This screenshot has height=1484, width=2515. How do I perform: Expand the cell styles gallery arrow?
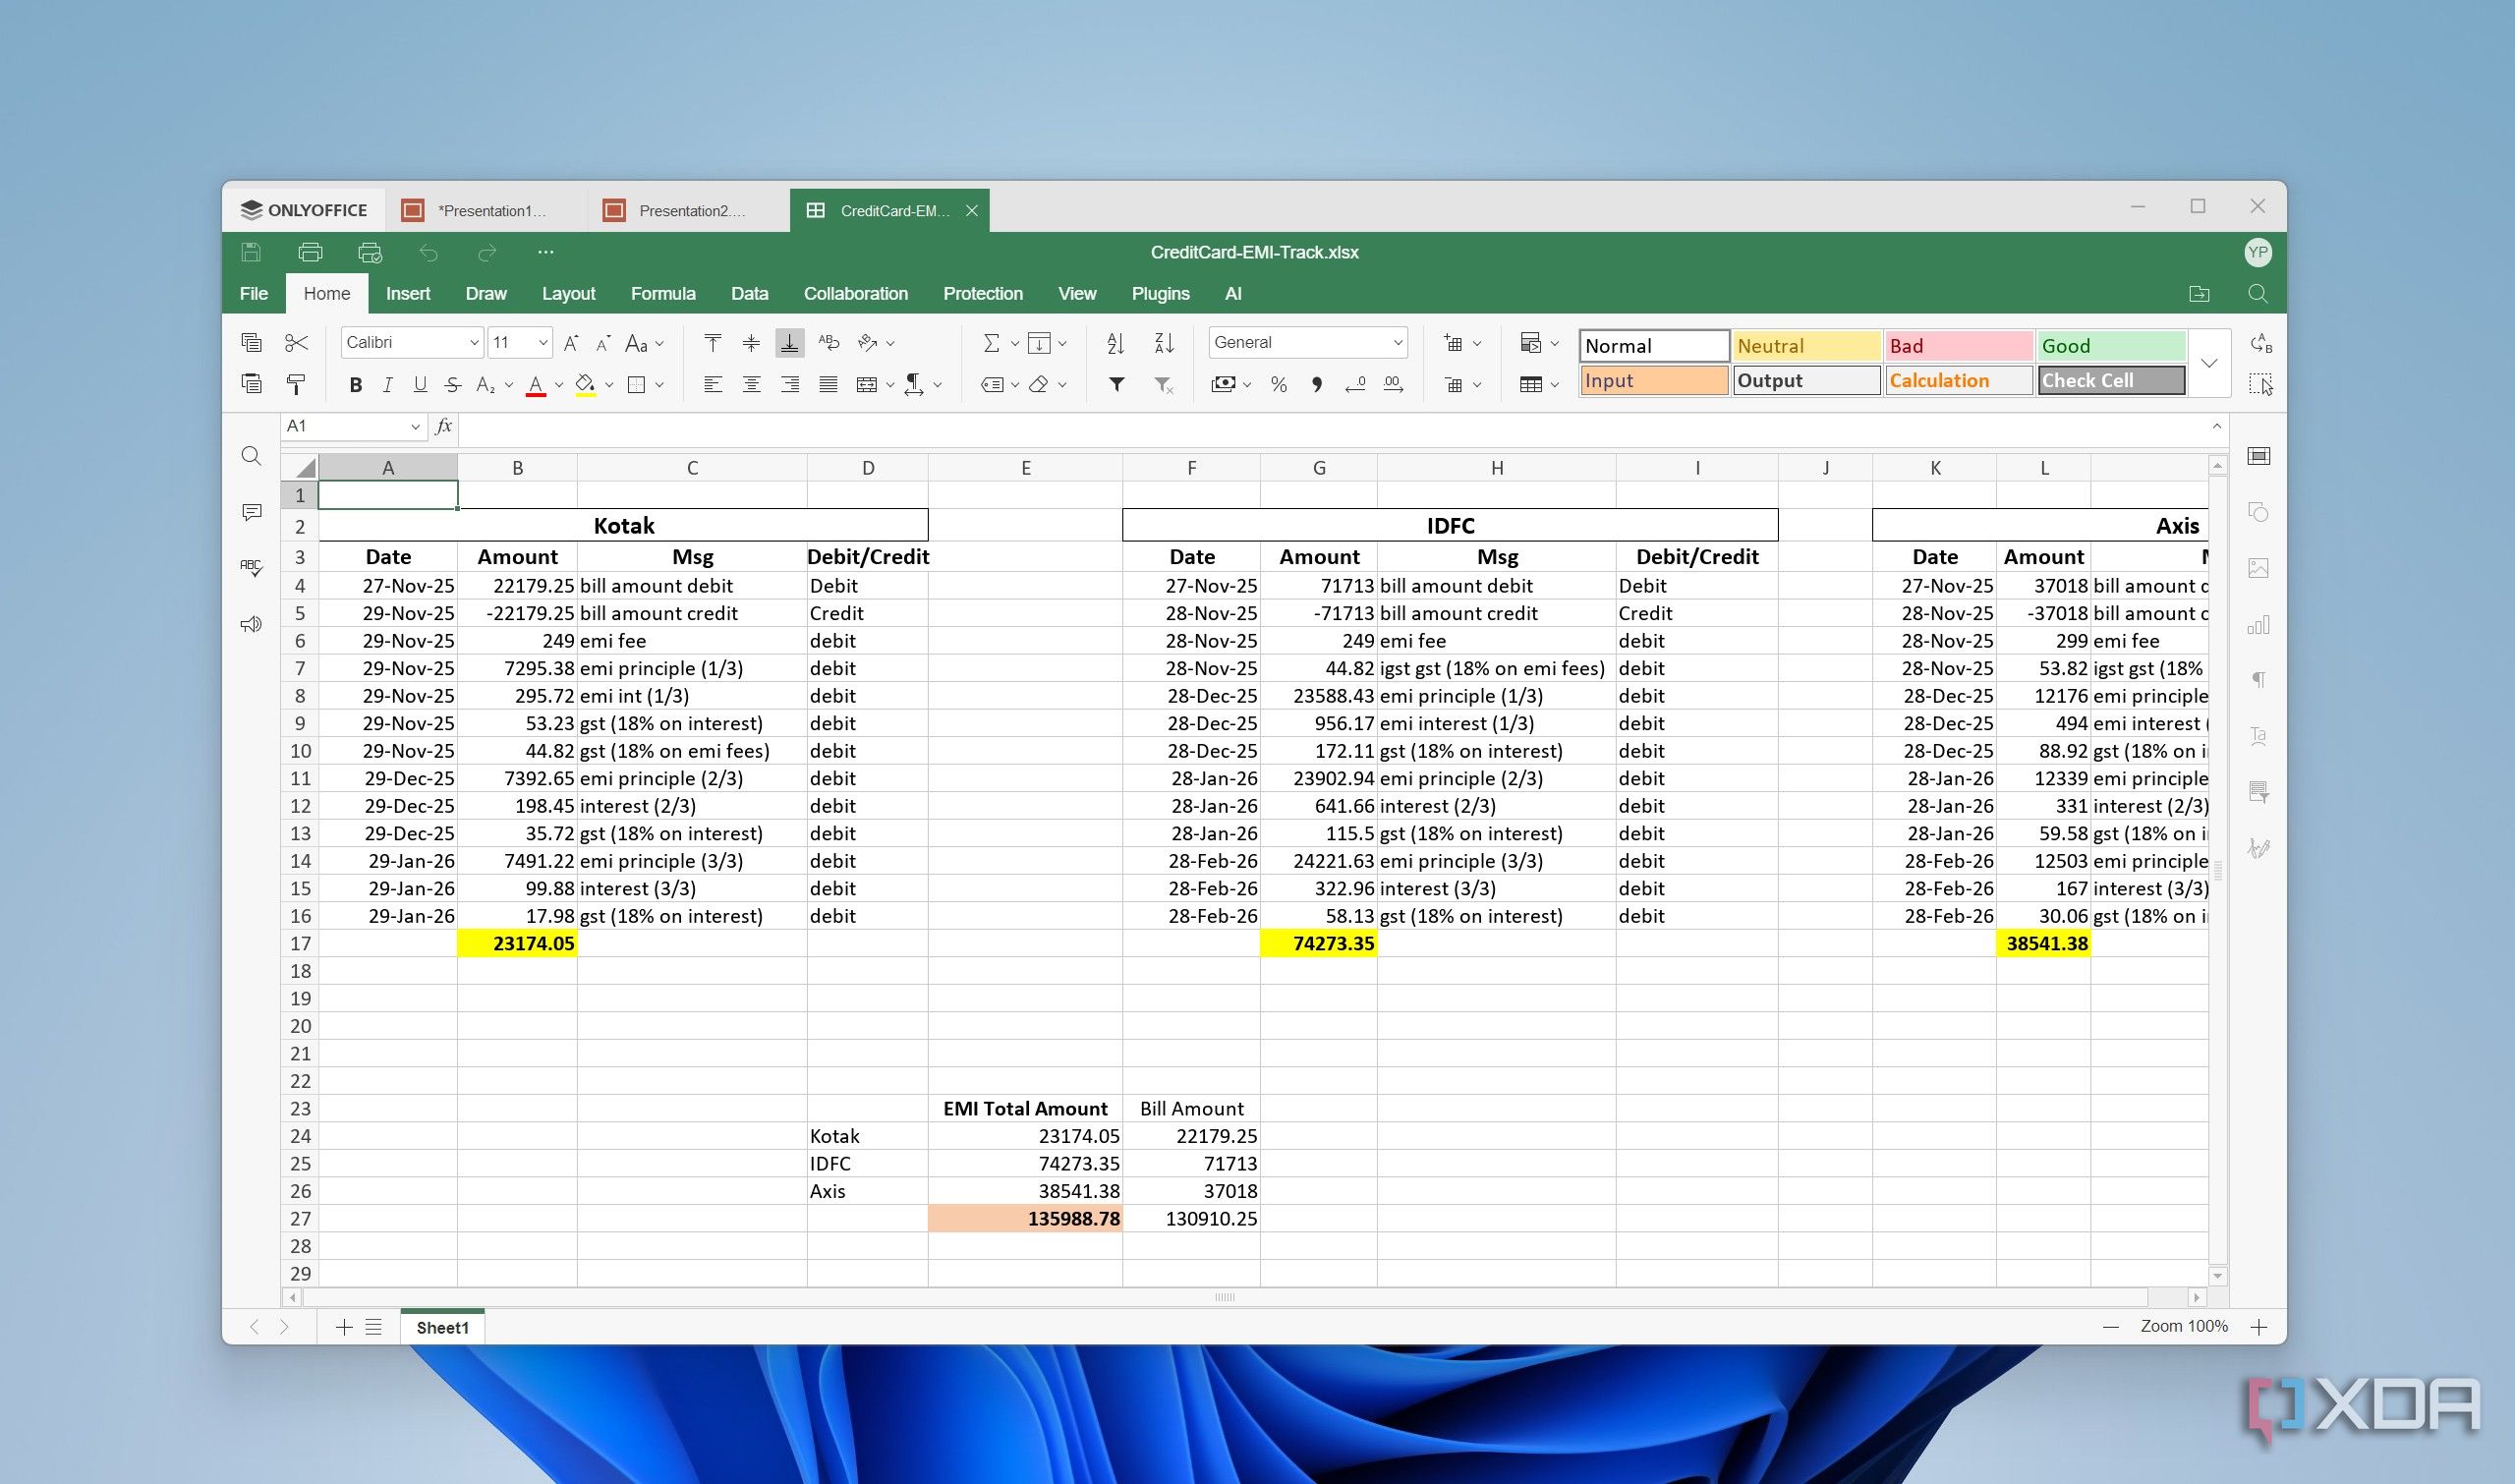pos(2209,363)
